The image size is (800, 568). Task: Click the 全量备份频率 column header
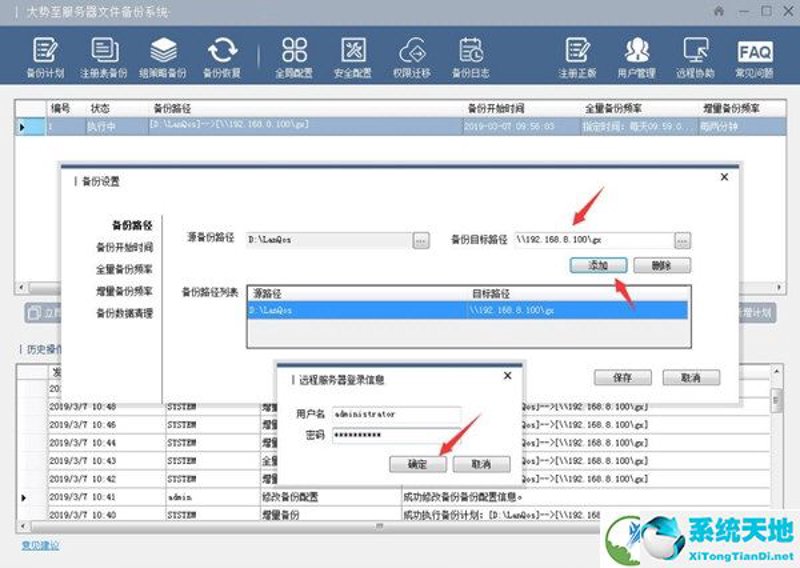639,108
